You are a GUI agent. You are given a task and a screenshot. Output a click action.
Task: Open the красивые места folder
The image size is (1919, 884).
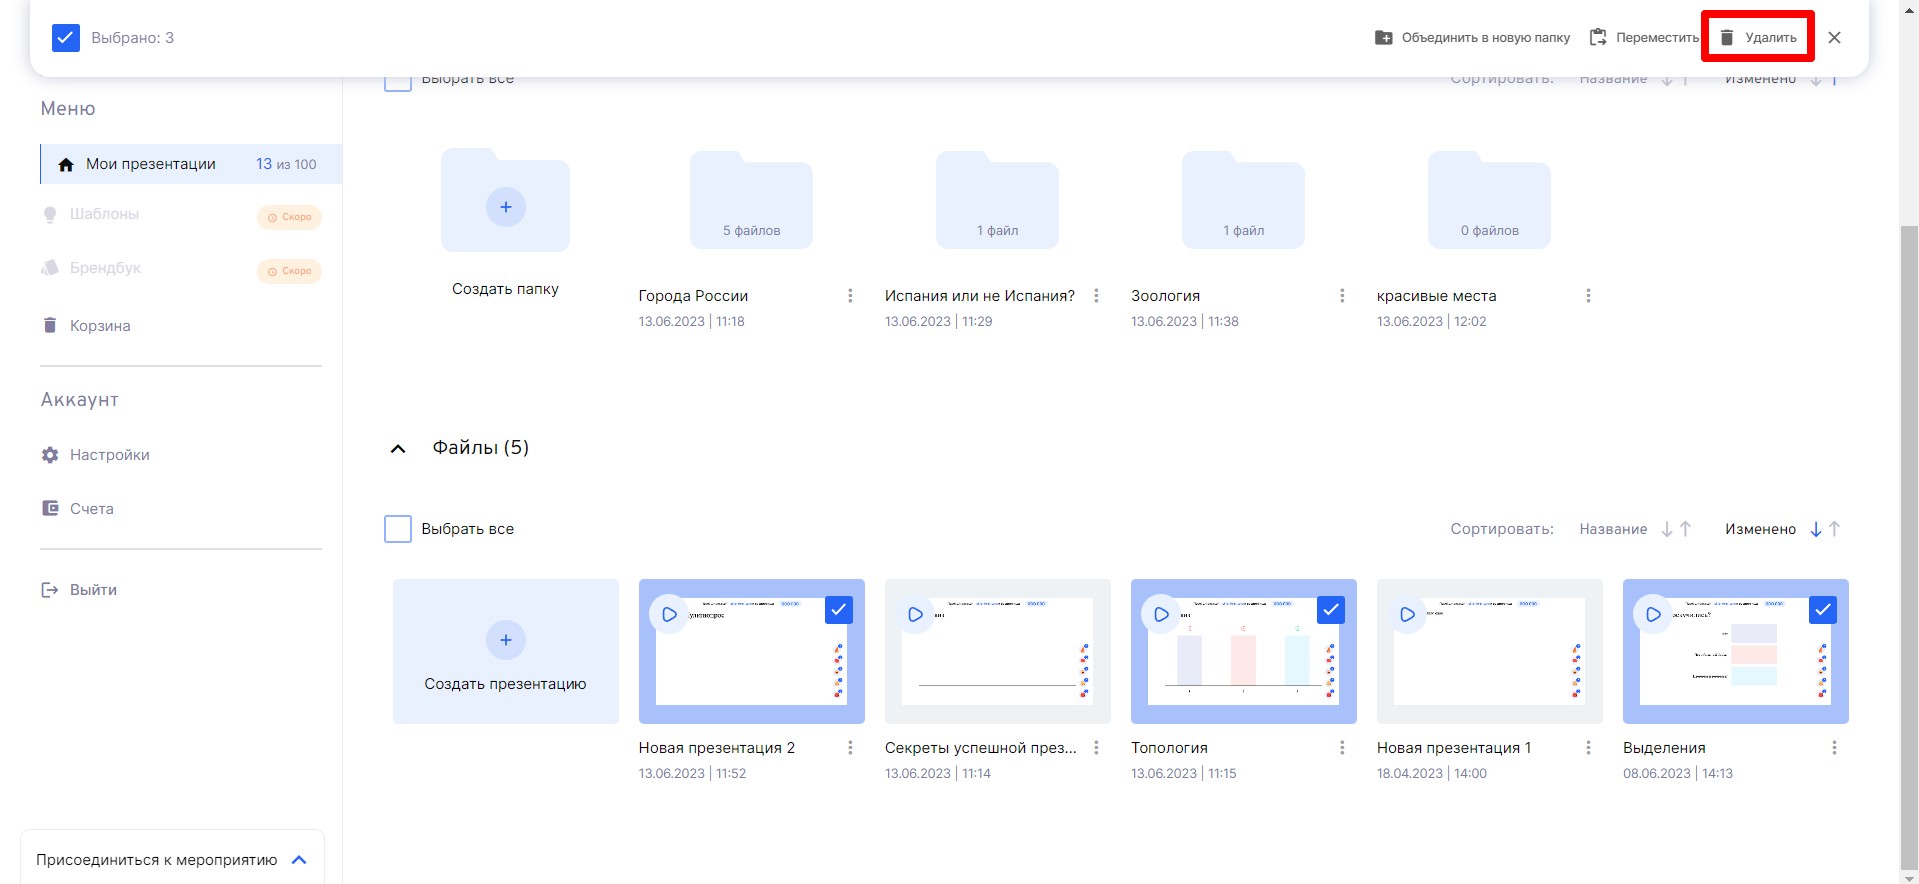(x=1489, y=200)
